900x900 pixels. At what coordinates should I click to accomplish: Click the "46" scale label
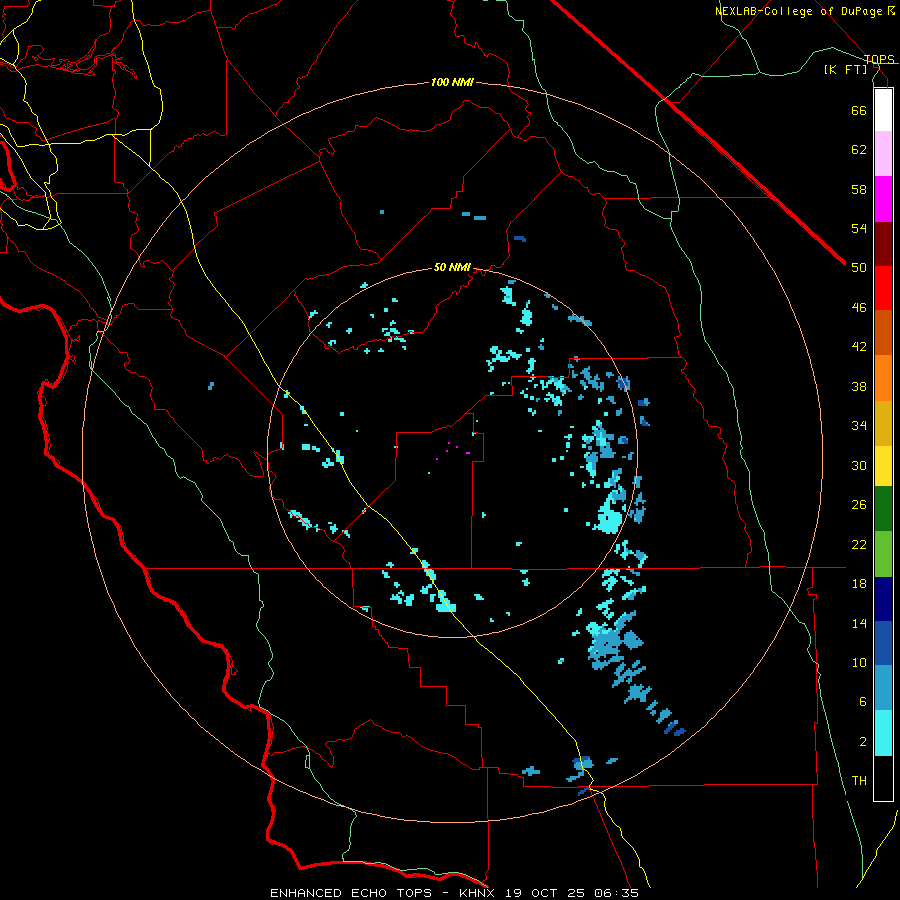(859, 308)
